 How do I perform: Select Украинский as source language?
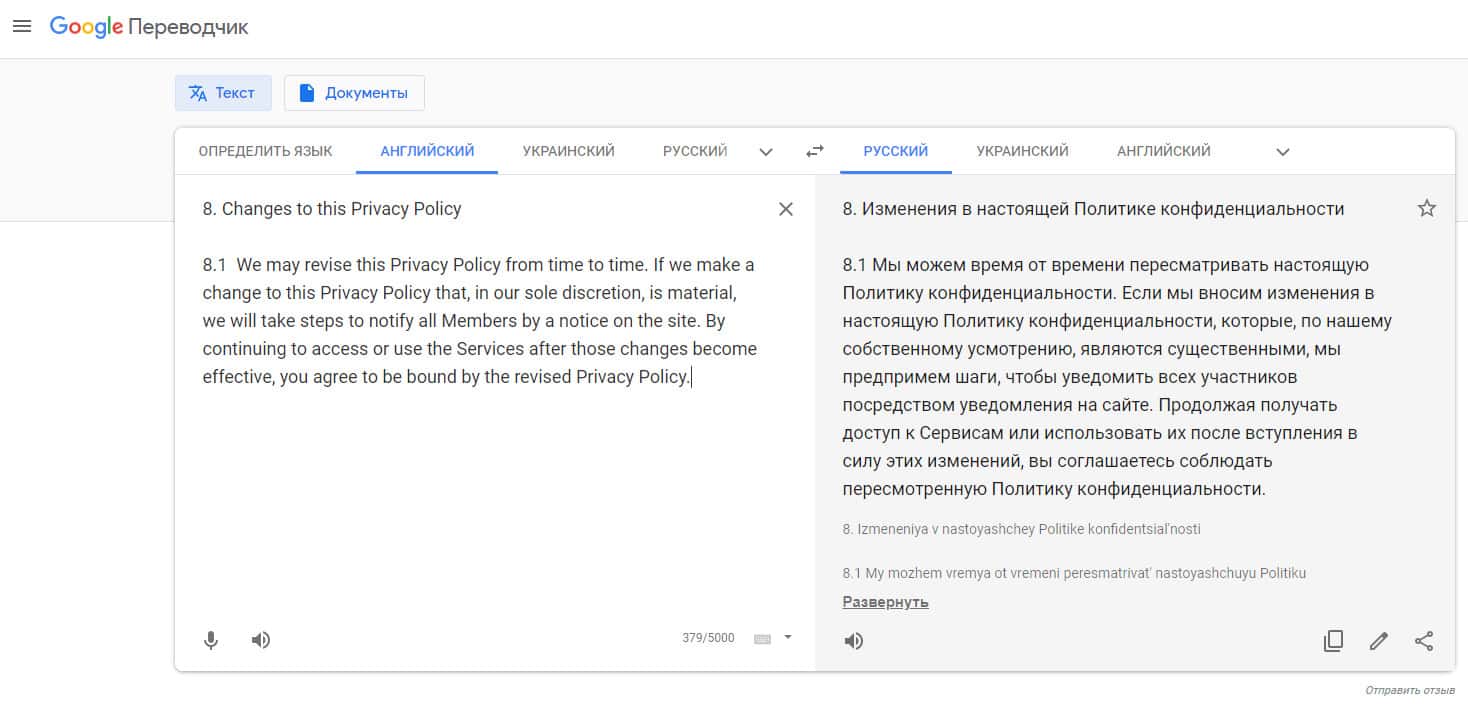click(568, 151)
